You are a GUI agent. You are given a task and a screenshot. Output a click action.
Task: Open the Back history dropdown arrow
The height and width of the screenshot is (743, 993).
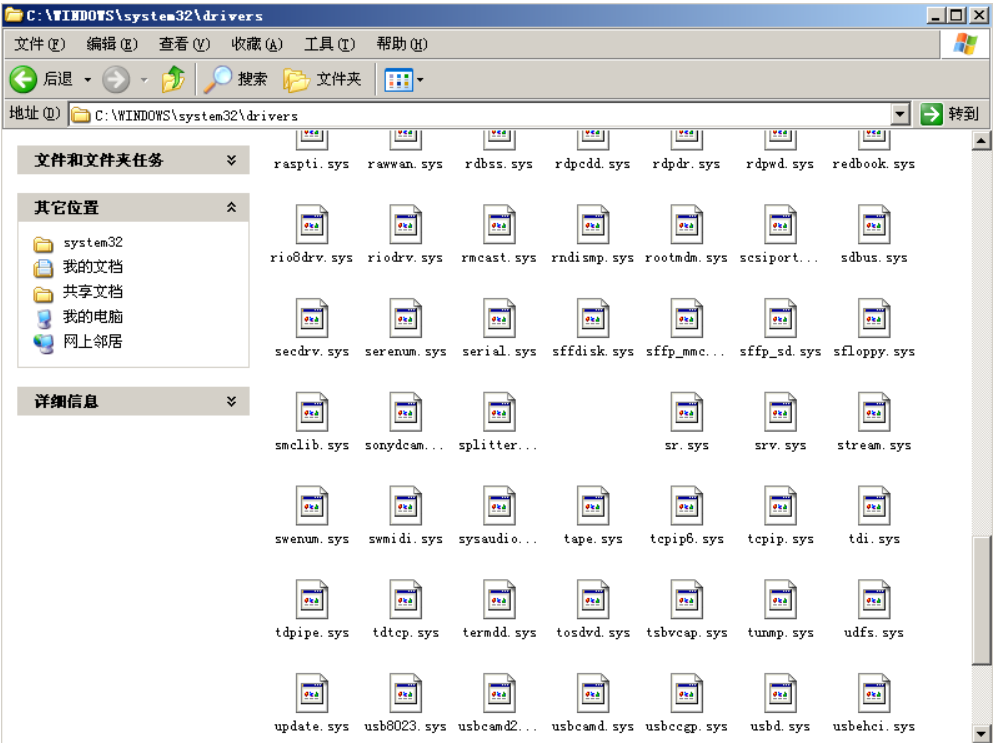(87, 80)
